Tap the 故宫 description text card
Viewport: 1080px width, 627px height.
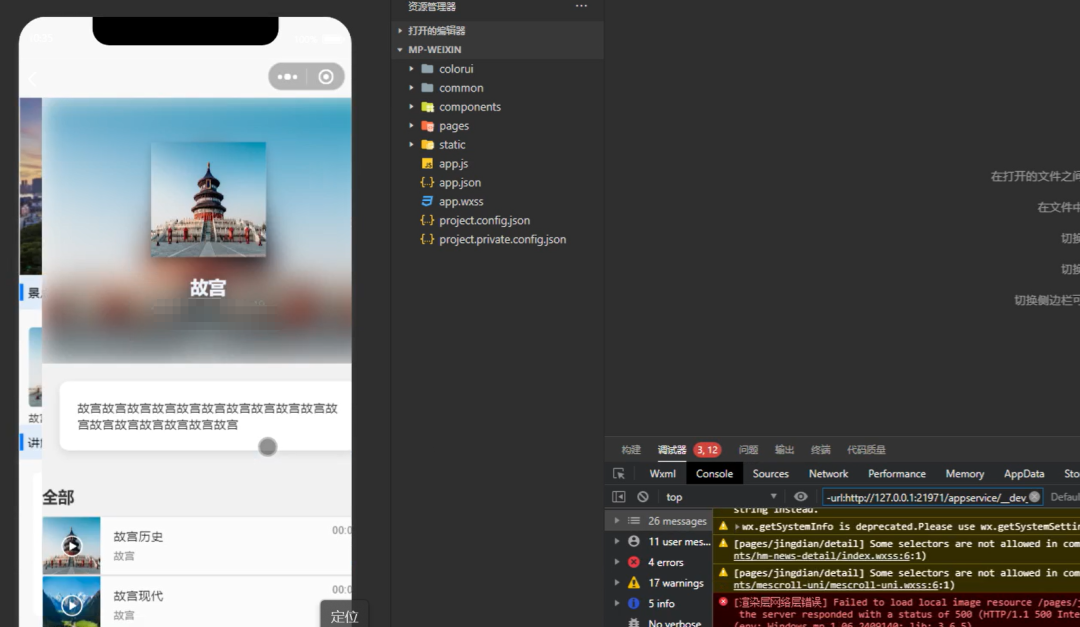click(205, 416)
